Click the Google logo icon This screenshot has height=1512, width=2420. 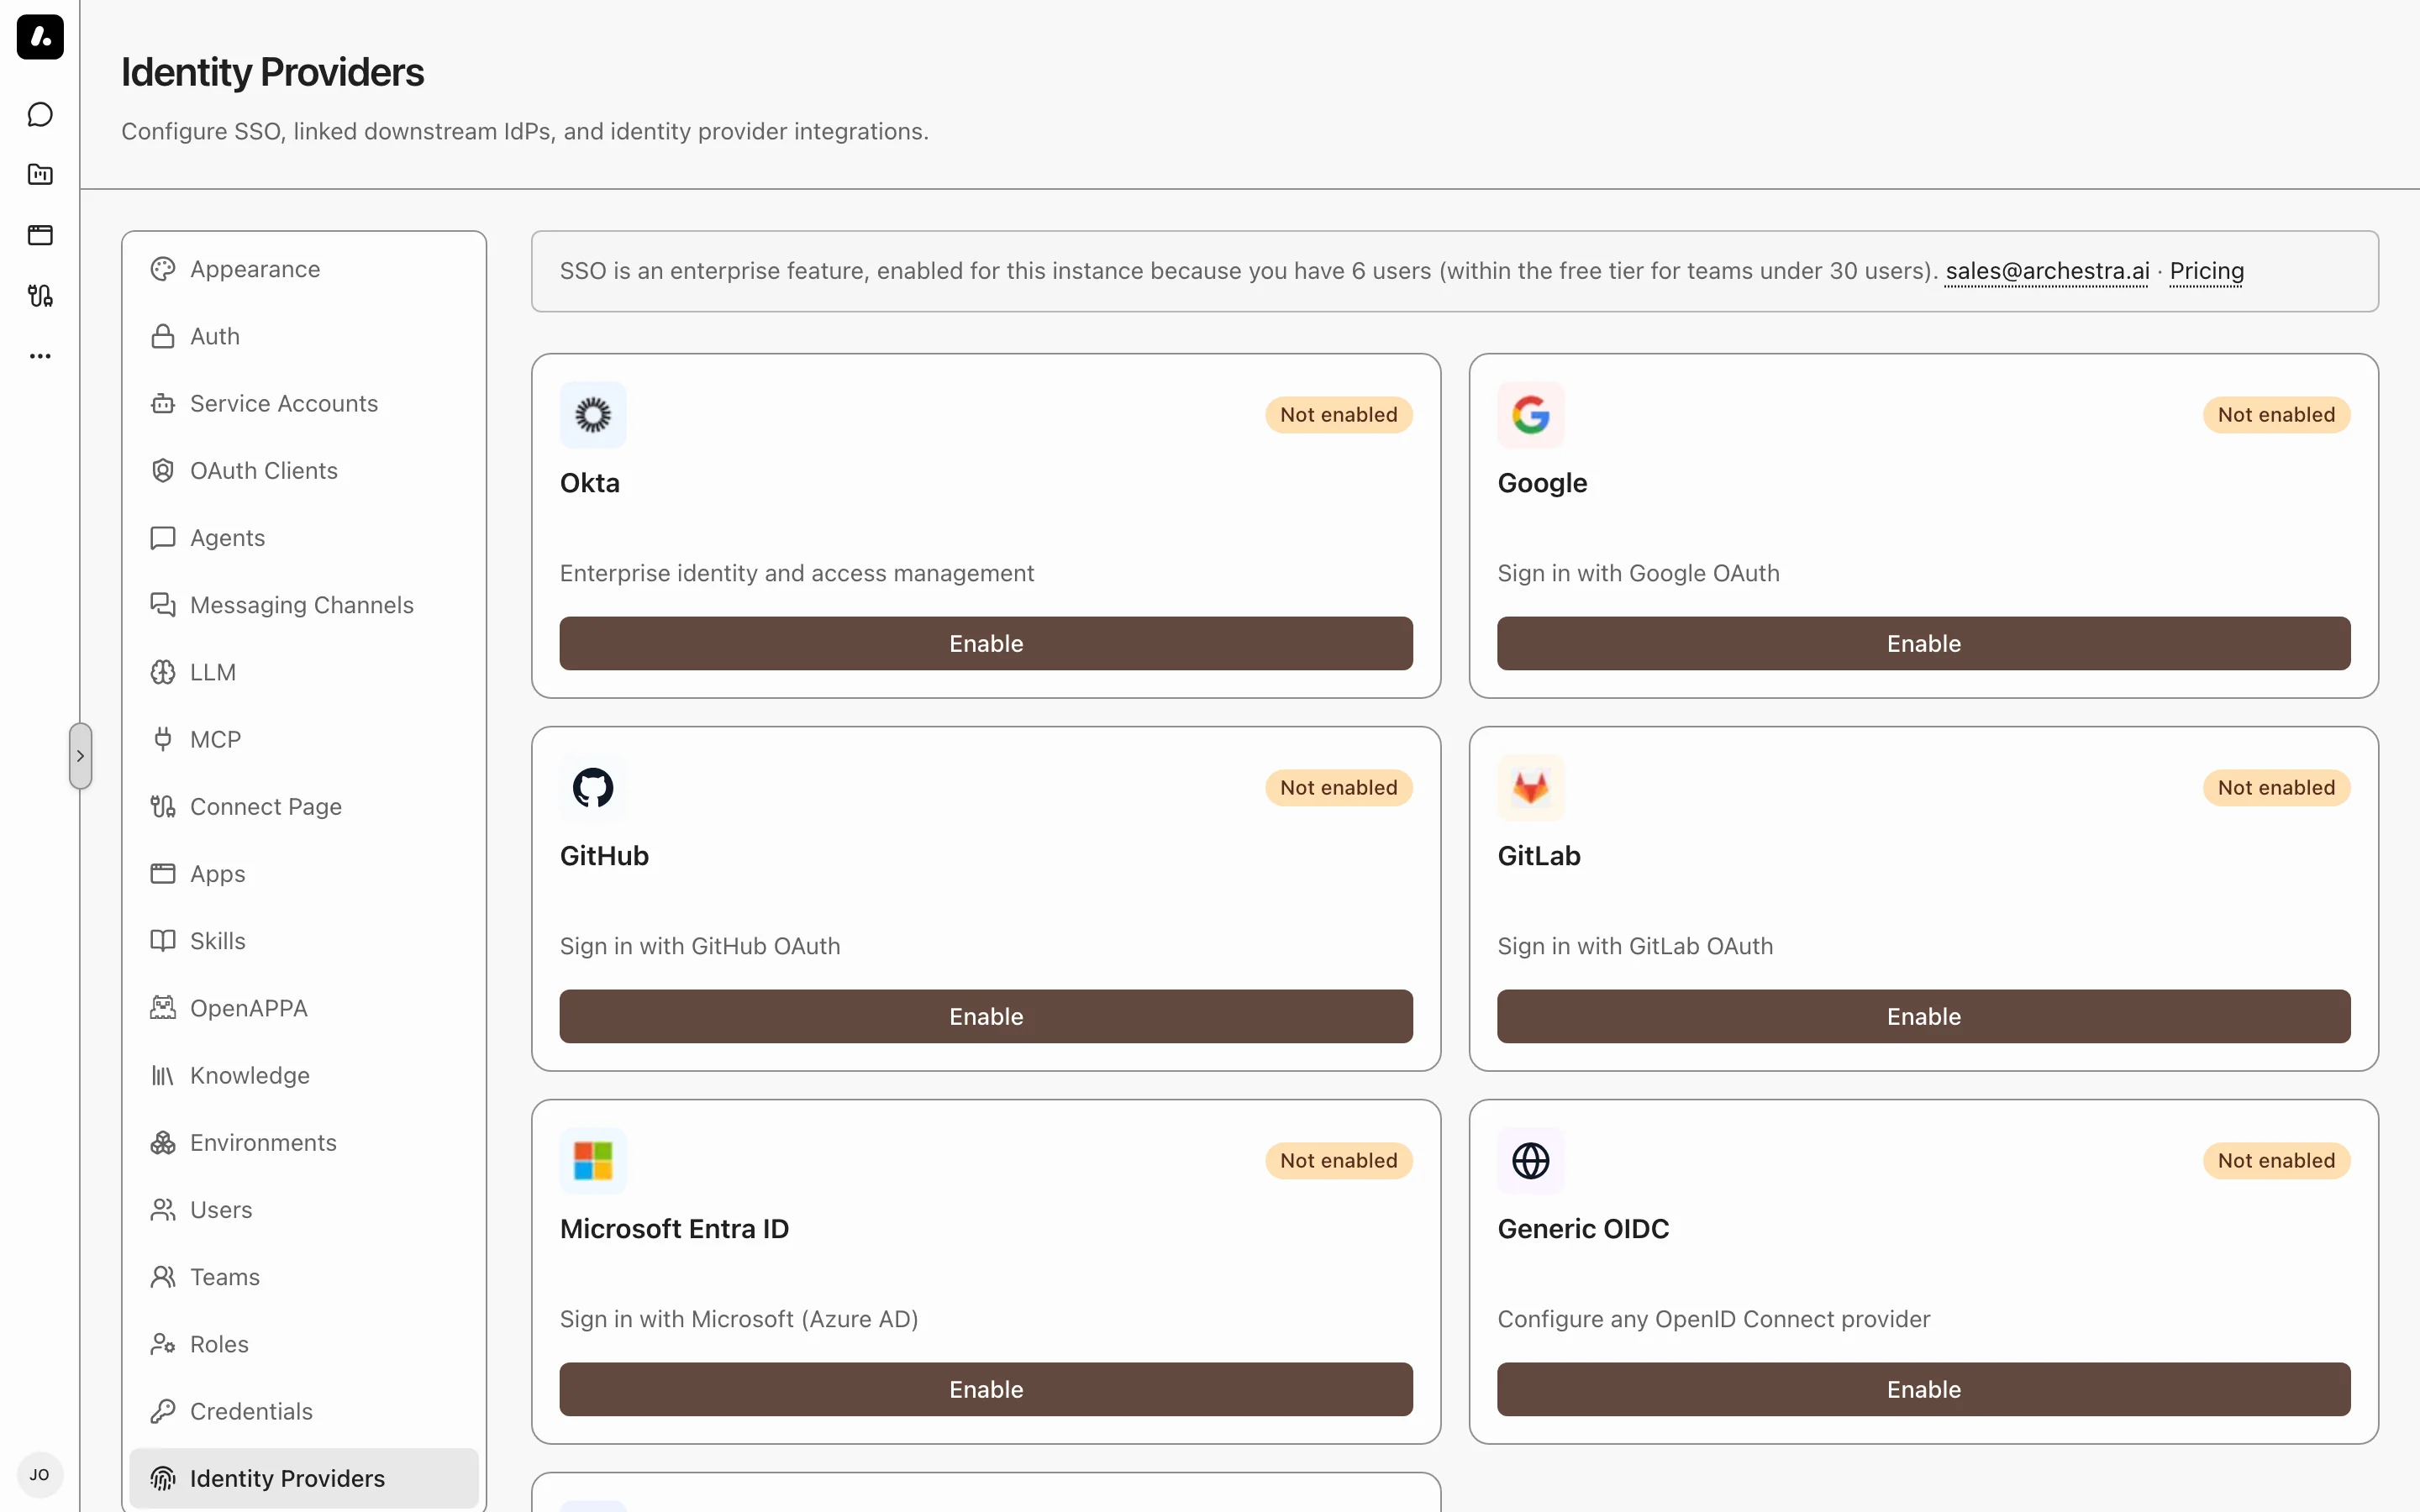(1531, 415)
